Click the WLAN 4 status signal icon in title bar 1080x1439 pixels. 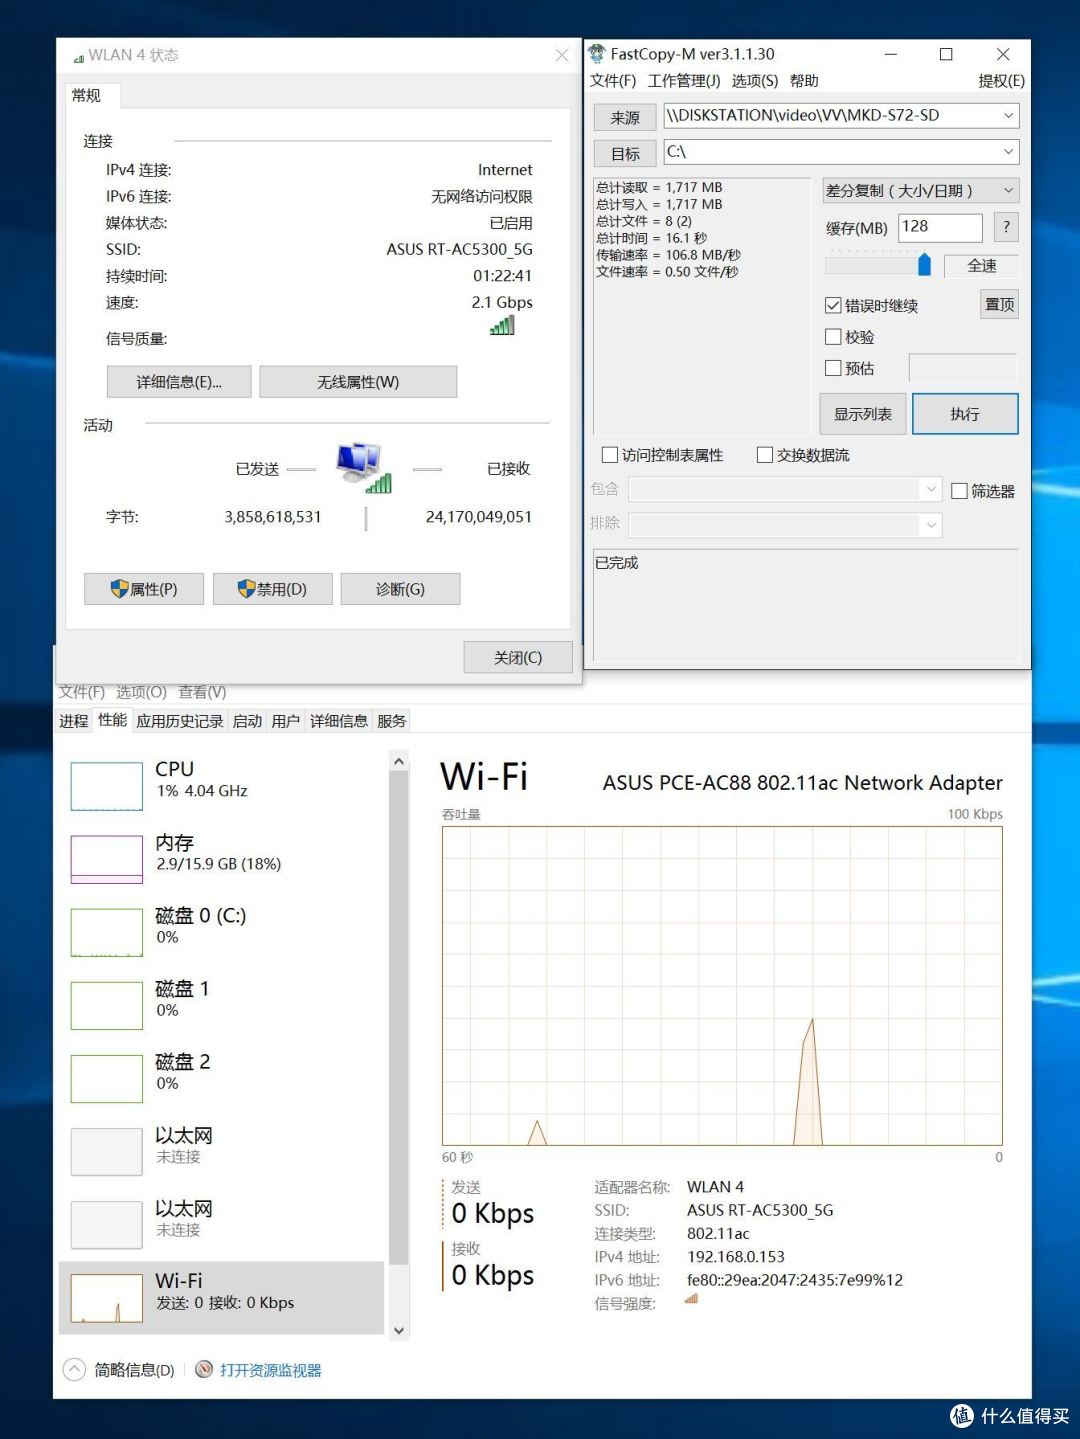pos(78,57)
